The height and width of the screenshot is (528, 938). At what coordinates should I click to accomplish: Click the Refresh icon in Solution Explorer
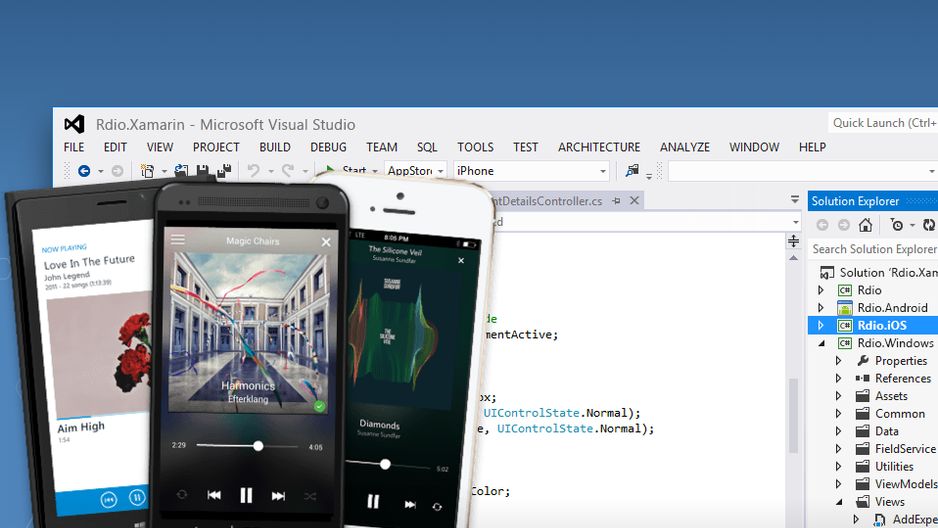click(x=928, y=225)
